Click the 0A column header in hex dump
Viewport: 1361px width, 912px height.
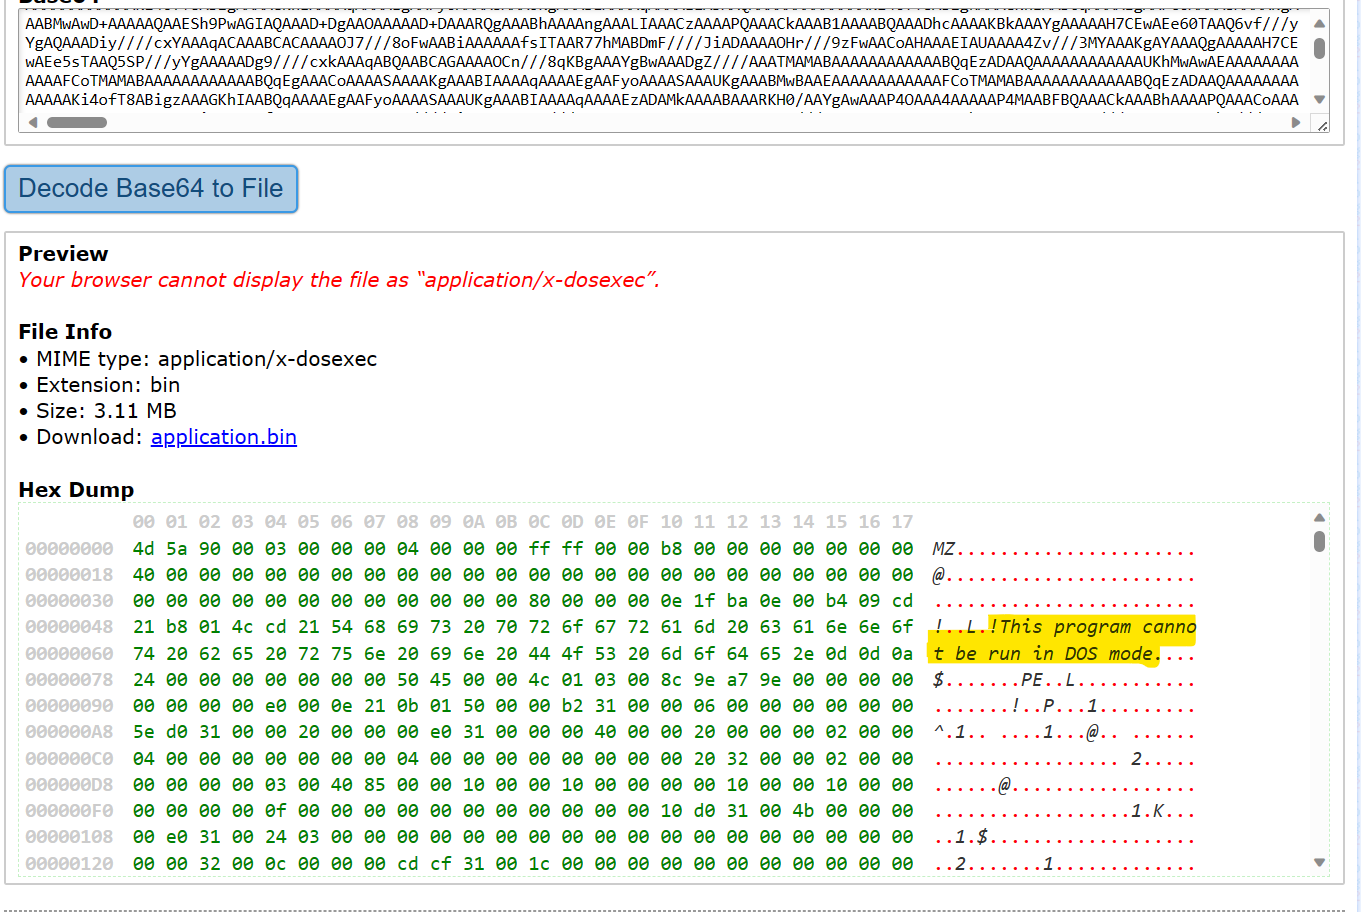(473, 522)
